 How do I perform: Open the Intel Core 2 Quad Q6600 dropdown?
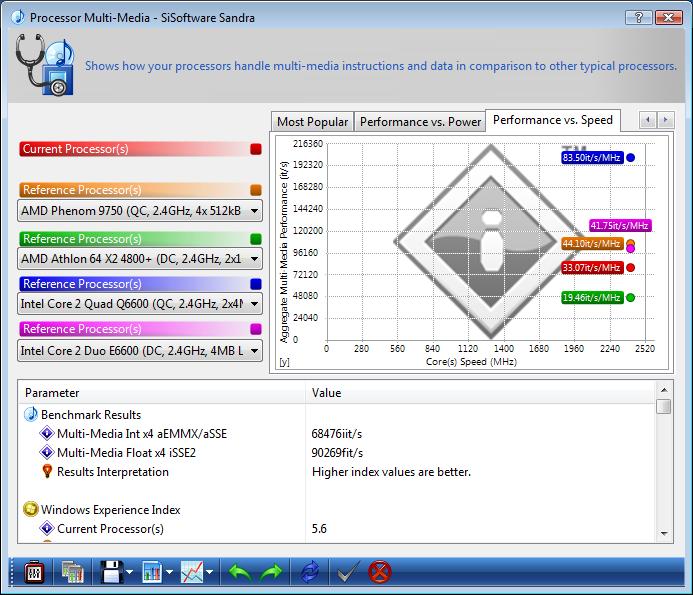click(140, 304)
